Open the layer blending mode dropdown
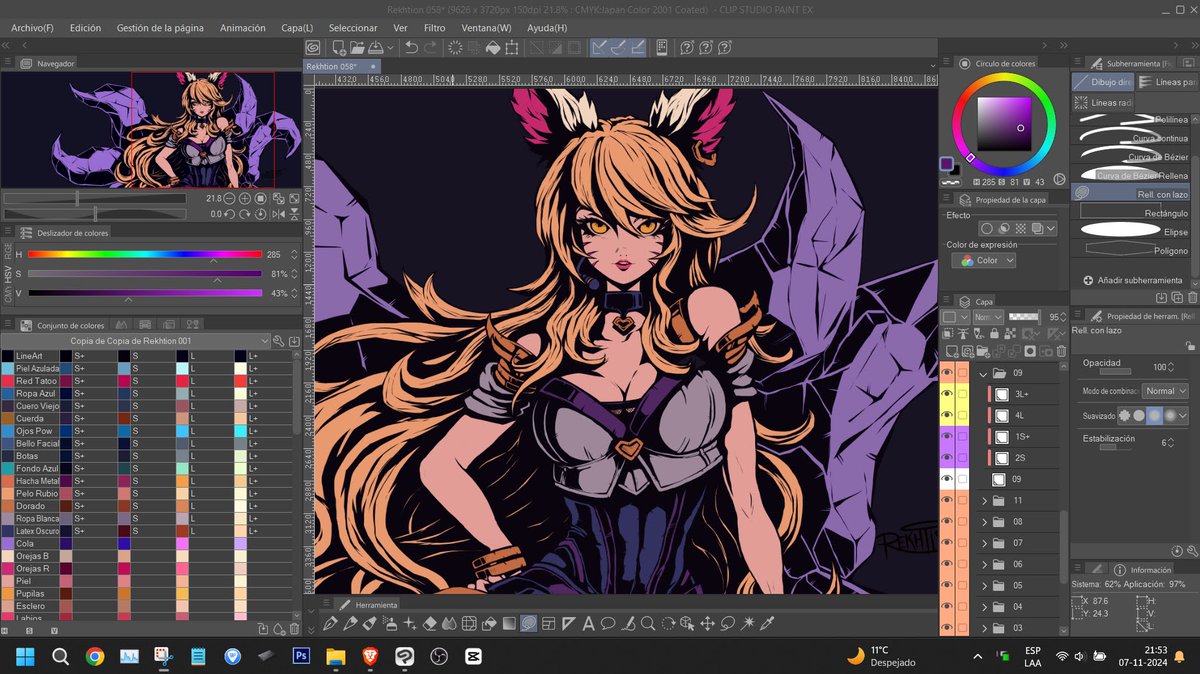The image size is (1200, 674). tap(988, 317)
